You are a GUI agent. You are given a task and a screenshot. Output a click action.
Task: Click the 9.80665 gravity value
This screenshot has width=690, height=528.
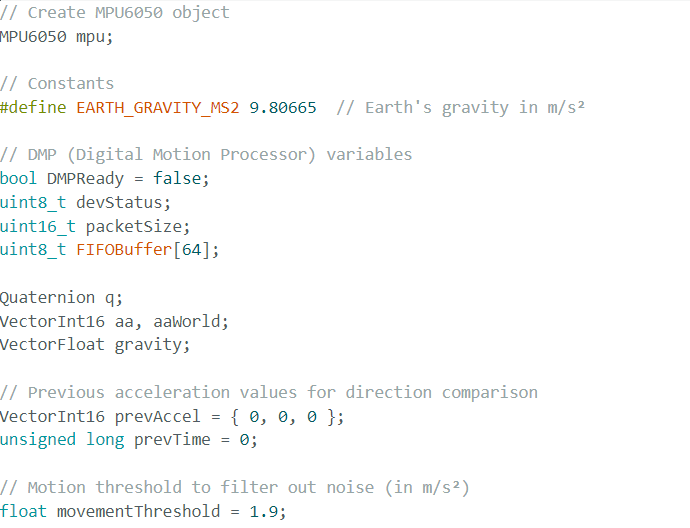282,107
